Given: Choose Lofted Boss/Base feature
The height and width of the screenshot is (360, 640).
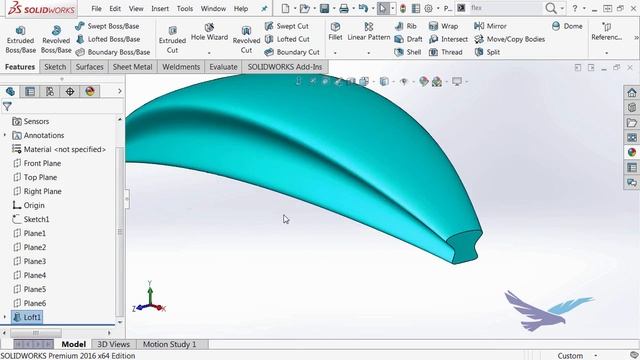Looking at the screenshot, I should [108, 39].
